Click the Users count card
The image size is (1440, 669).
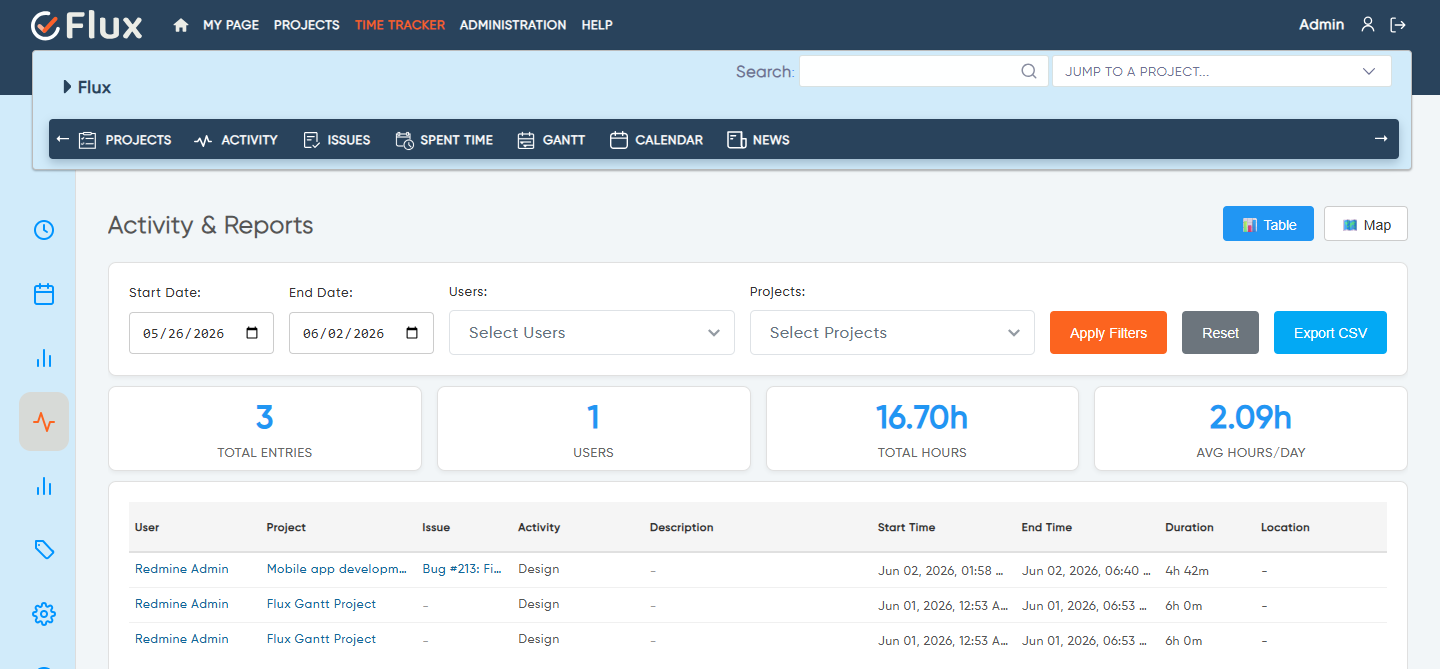(x=594, y=428)
